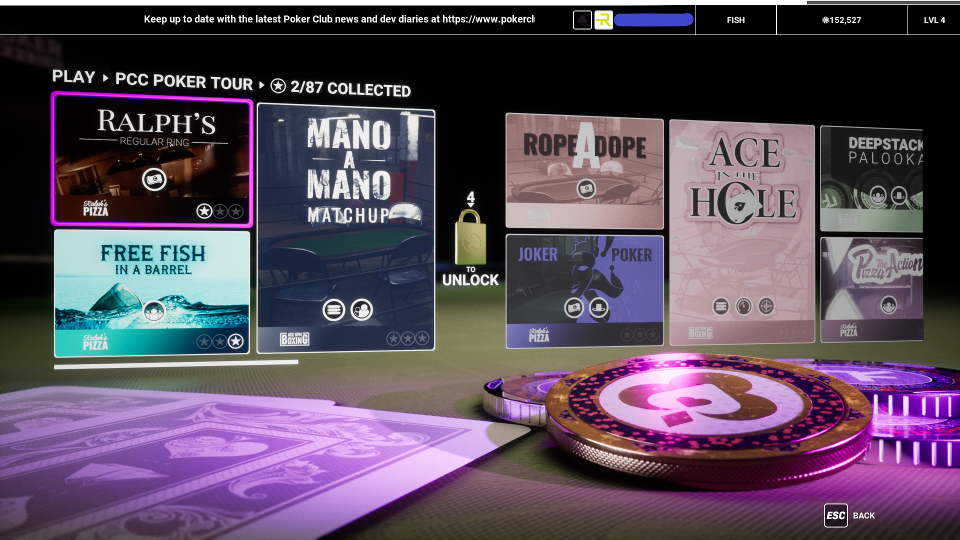Click the FISH rank label
This screenshot has width=960, height=540.
pos(735,20)
